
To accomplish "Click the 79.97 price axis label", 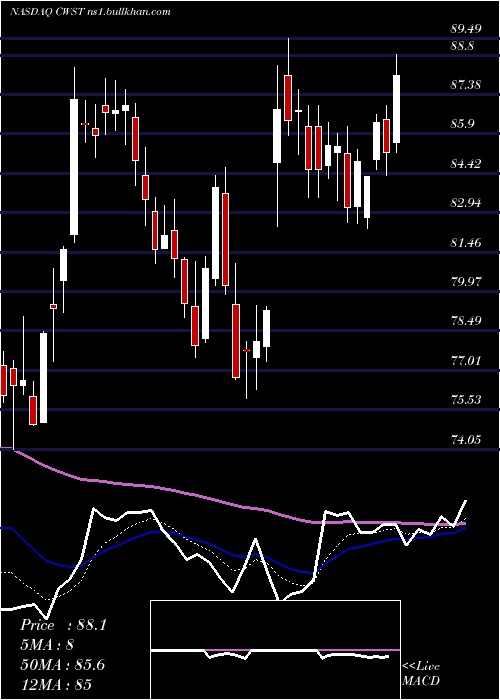I will click(466, 282).
